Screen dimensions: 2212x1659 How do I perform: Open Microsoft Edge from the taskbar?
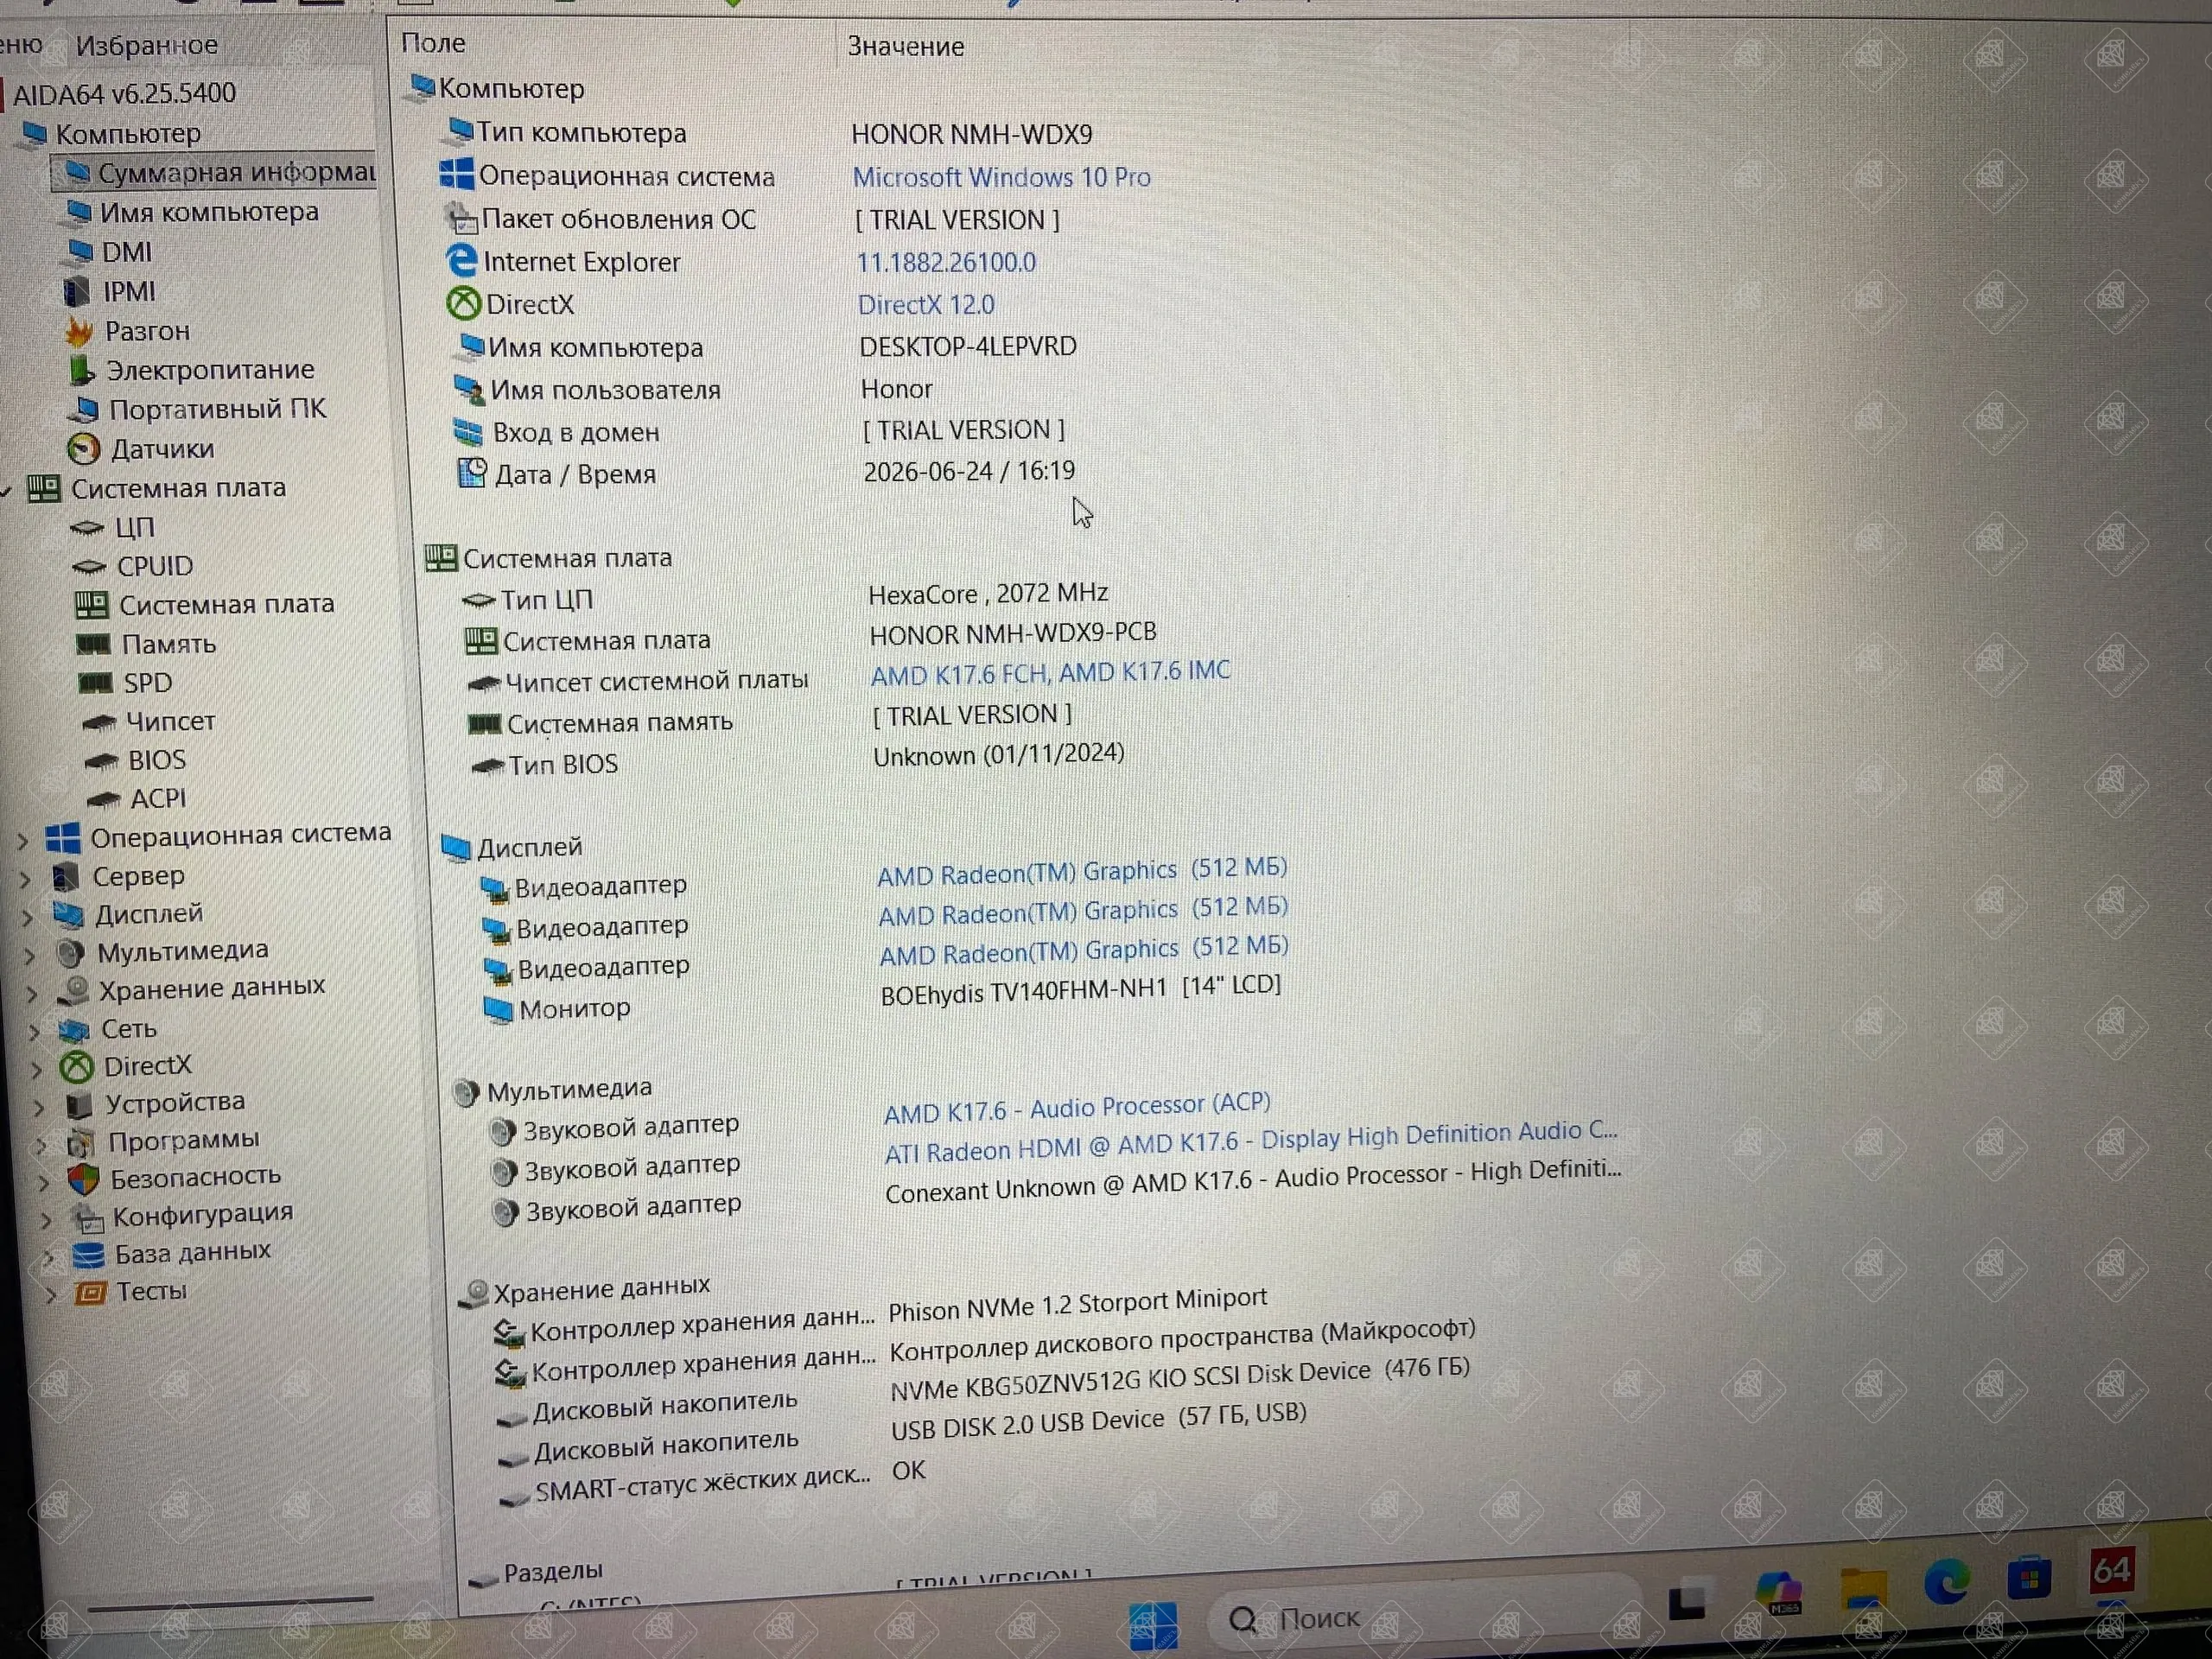pyautogui.click(x=1947, y=1581)
